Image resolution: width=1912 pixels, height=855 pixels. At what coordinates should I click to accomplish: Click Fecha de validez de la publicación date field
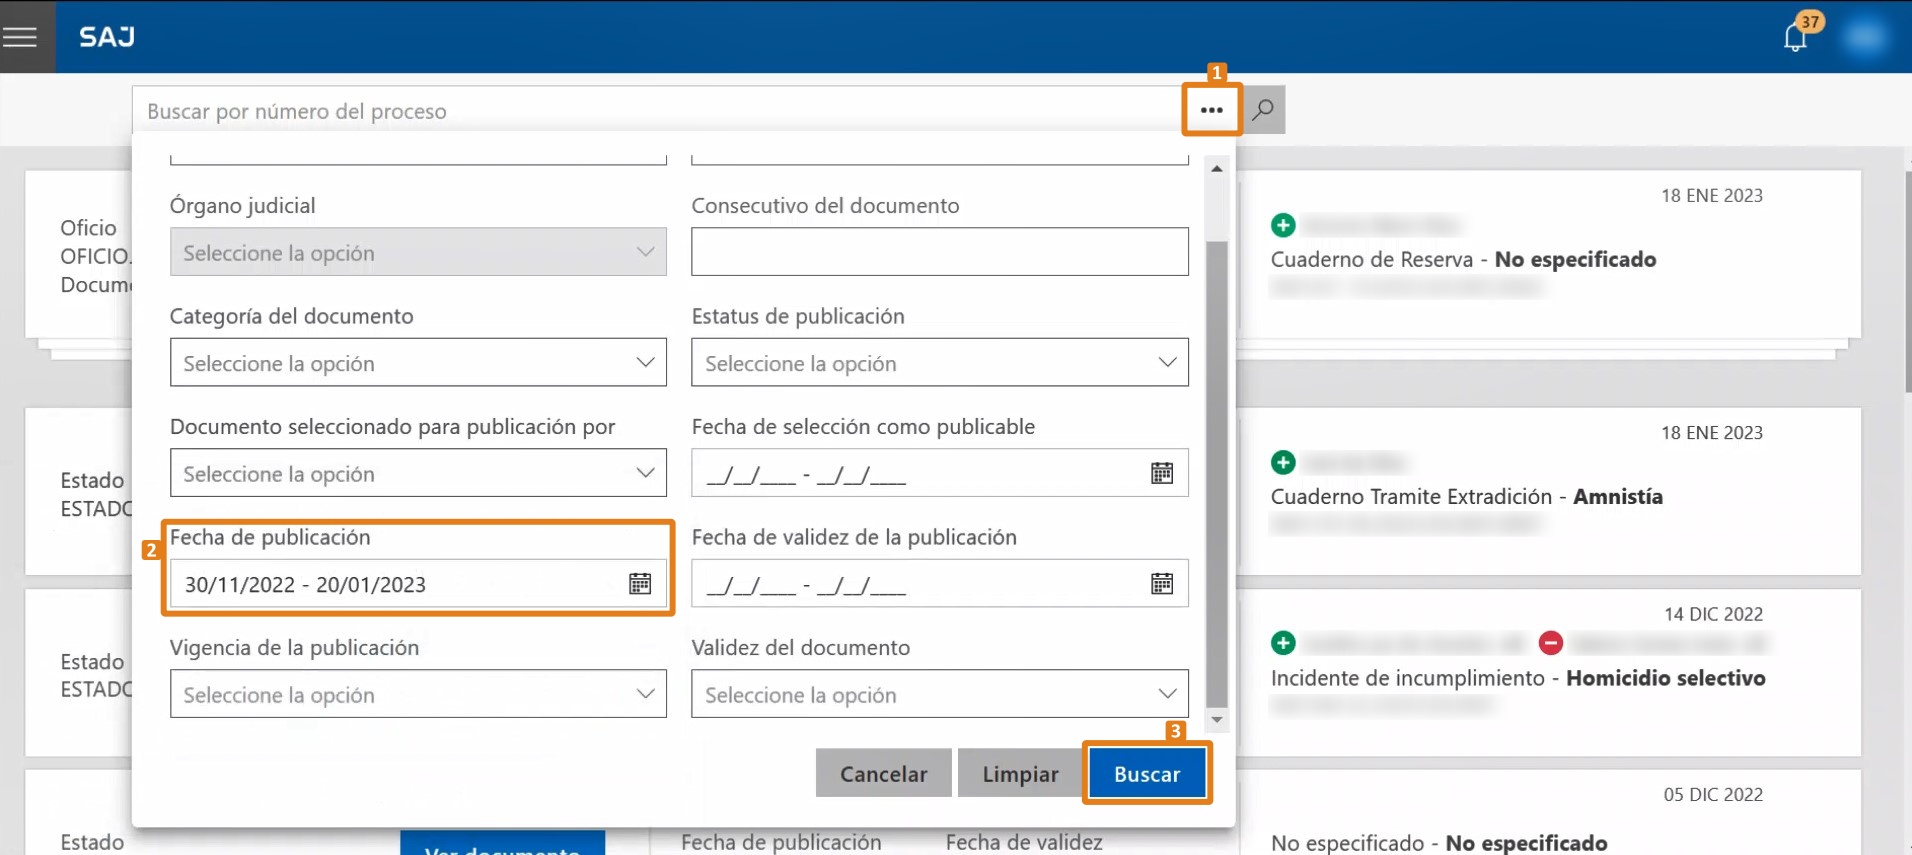(940, 583)
